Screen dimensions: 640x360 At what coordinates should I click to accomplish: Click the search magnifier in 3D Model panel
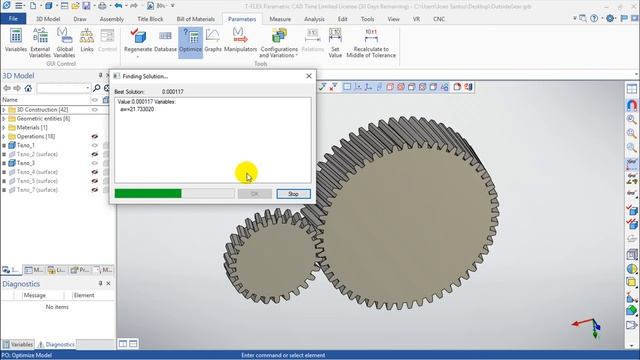pos(97,88)
